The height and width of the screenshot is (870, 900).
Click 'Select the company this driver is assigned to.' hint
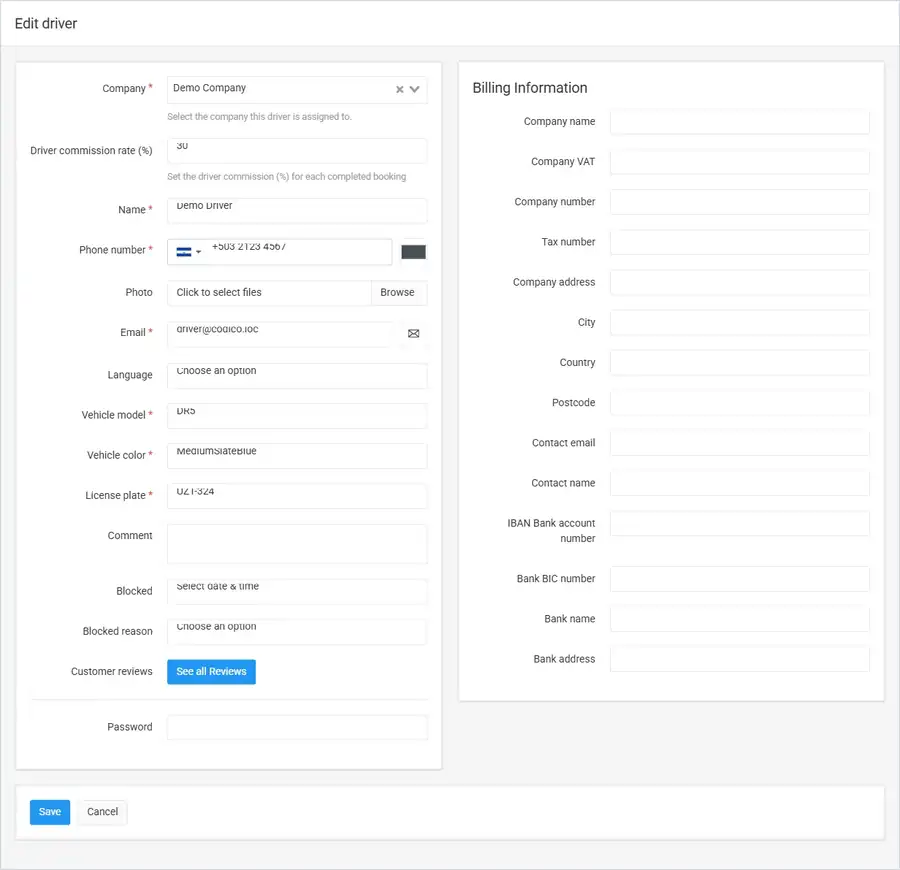click(259, 116)
